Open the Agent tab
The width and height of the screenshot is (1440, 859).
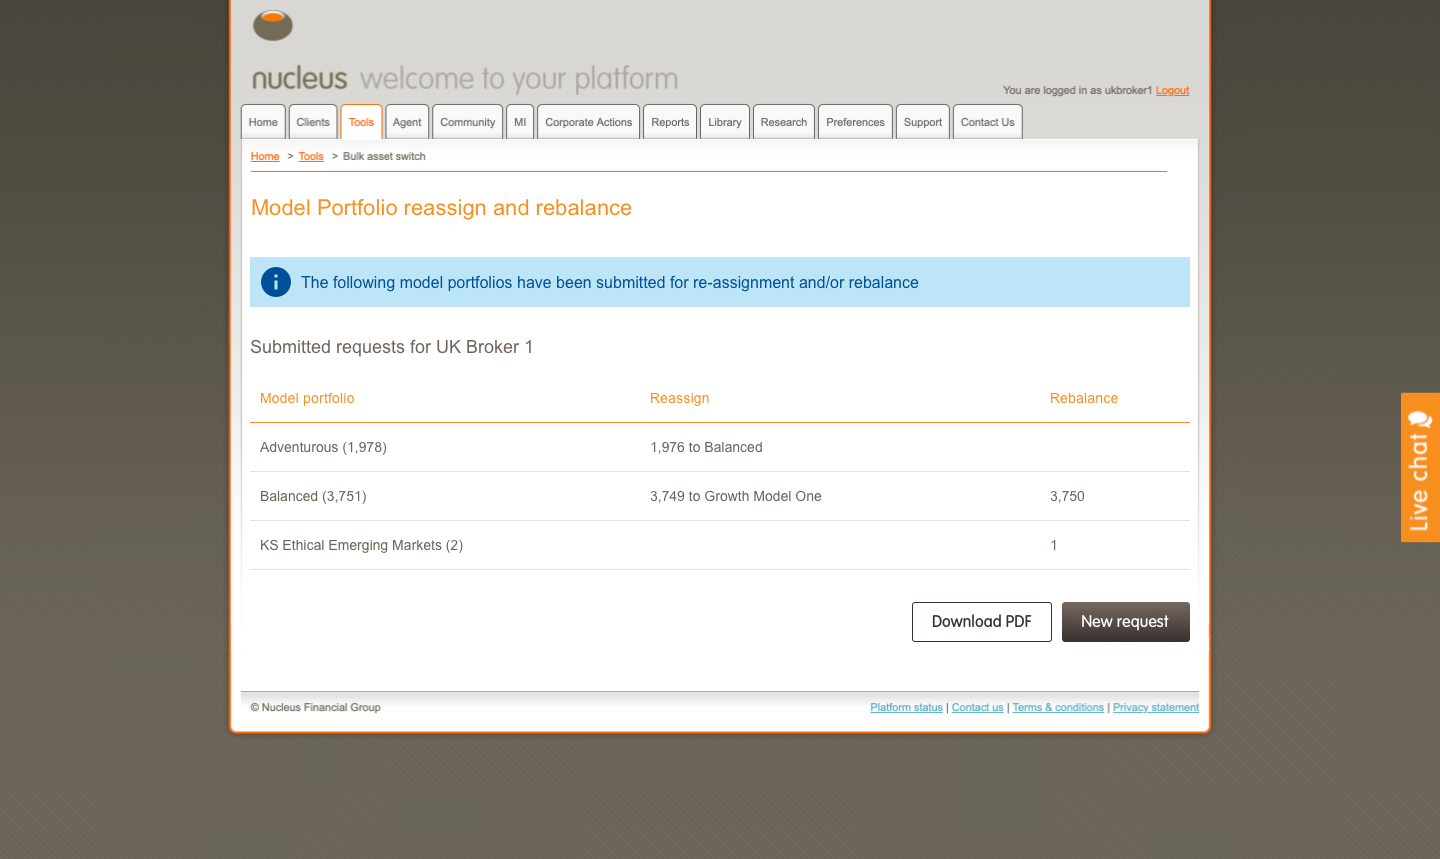(x=407, y=122)
